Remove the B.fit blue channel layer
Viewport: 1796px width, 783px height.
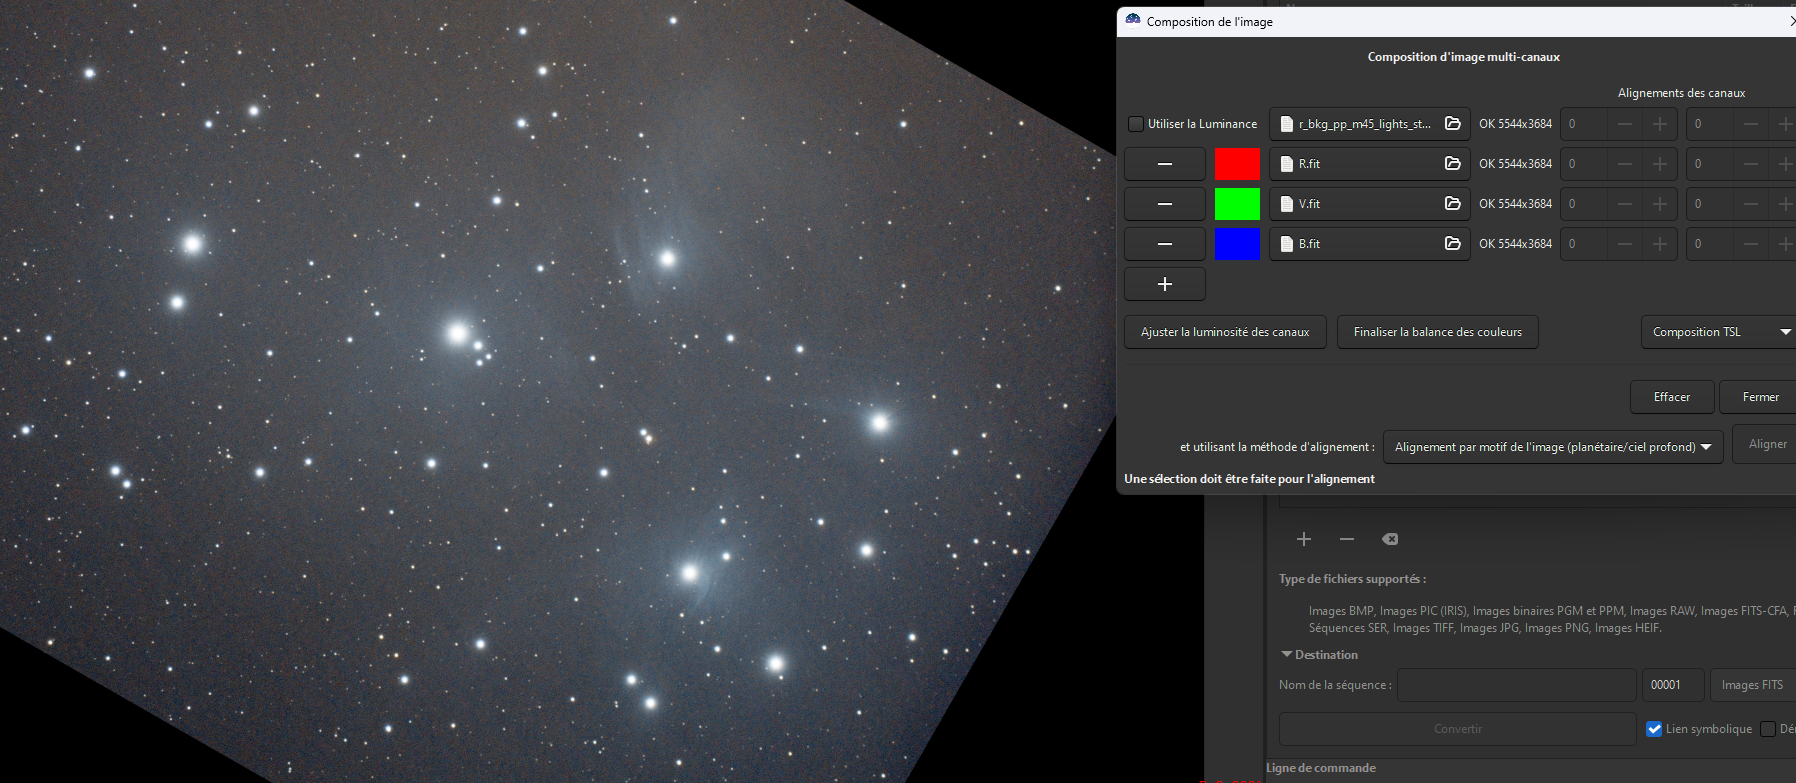(1165, 244)
